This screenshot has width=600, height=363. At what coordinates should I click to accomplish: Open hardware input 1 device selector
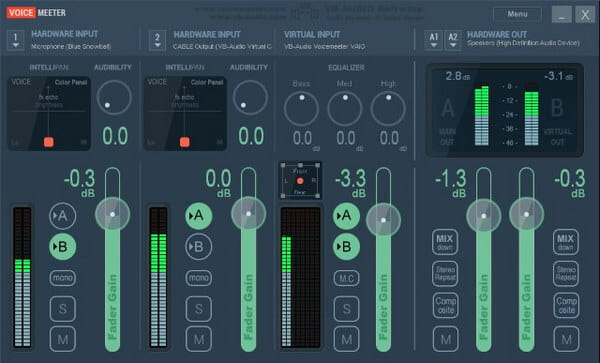coord(16,40)
